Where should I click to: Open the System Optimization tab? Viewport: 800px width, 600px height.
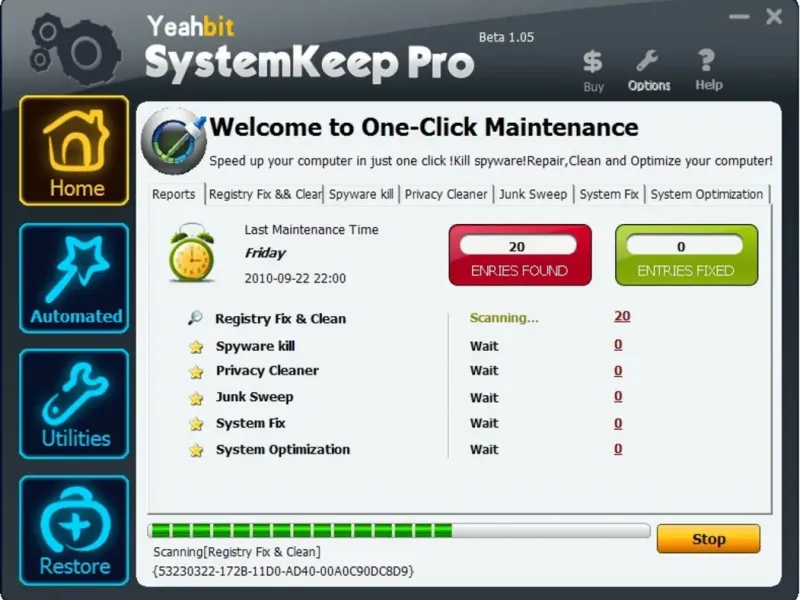(x=707, y=194)
